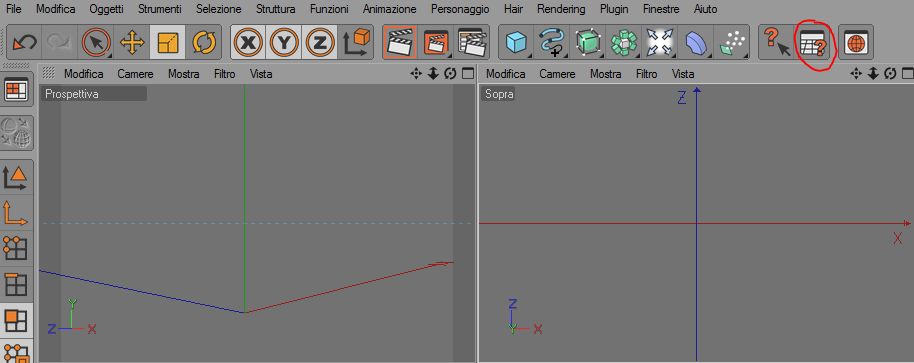Open the help window with the table question-mark icon

coord(814,42)
